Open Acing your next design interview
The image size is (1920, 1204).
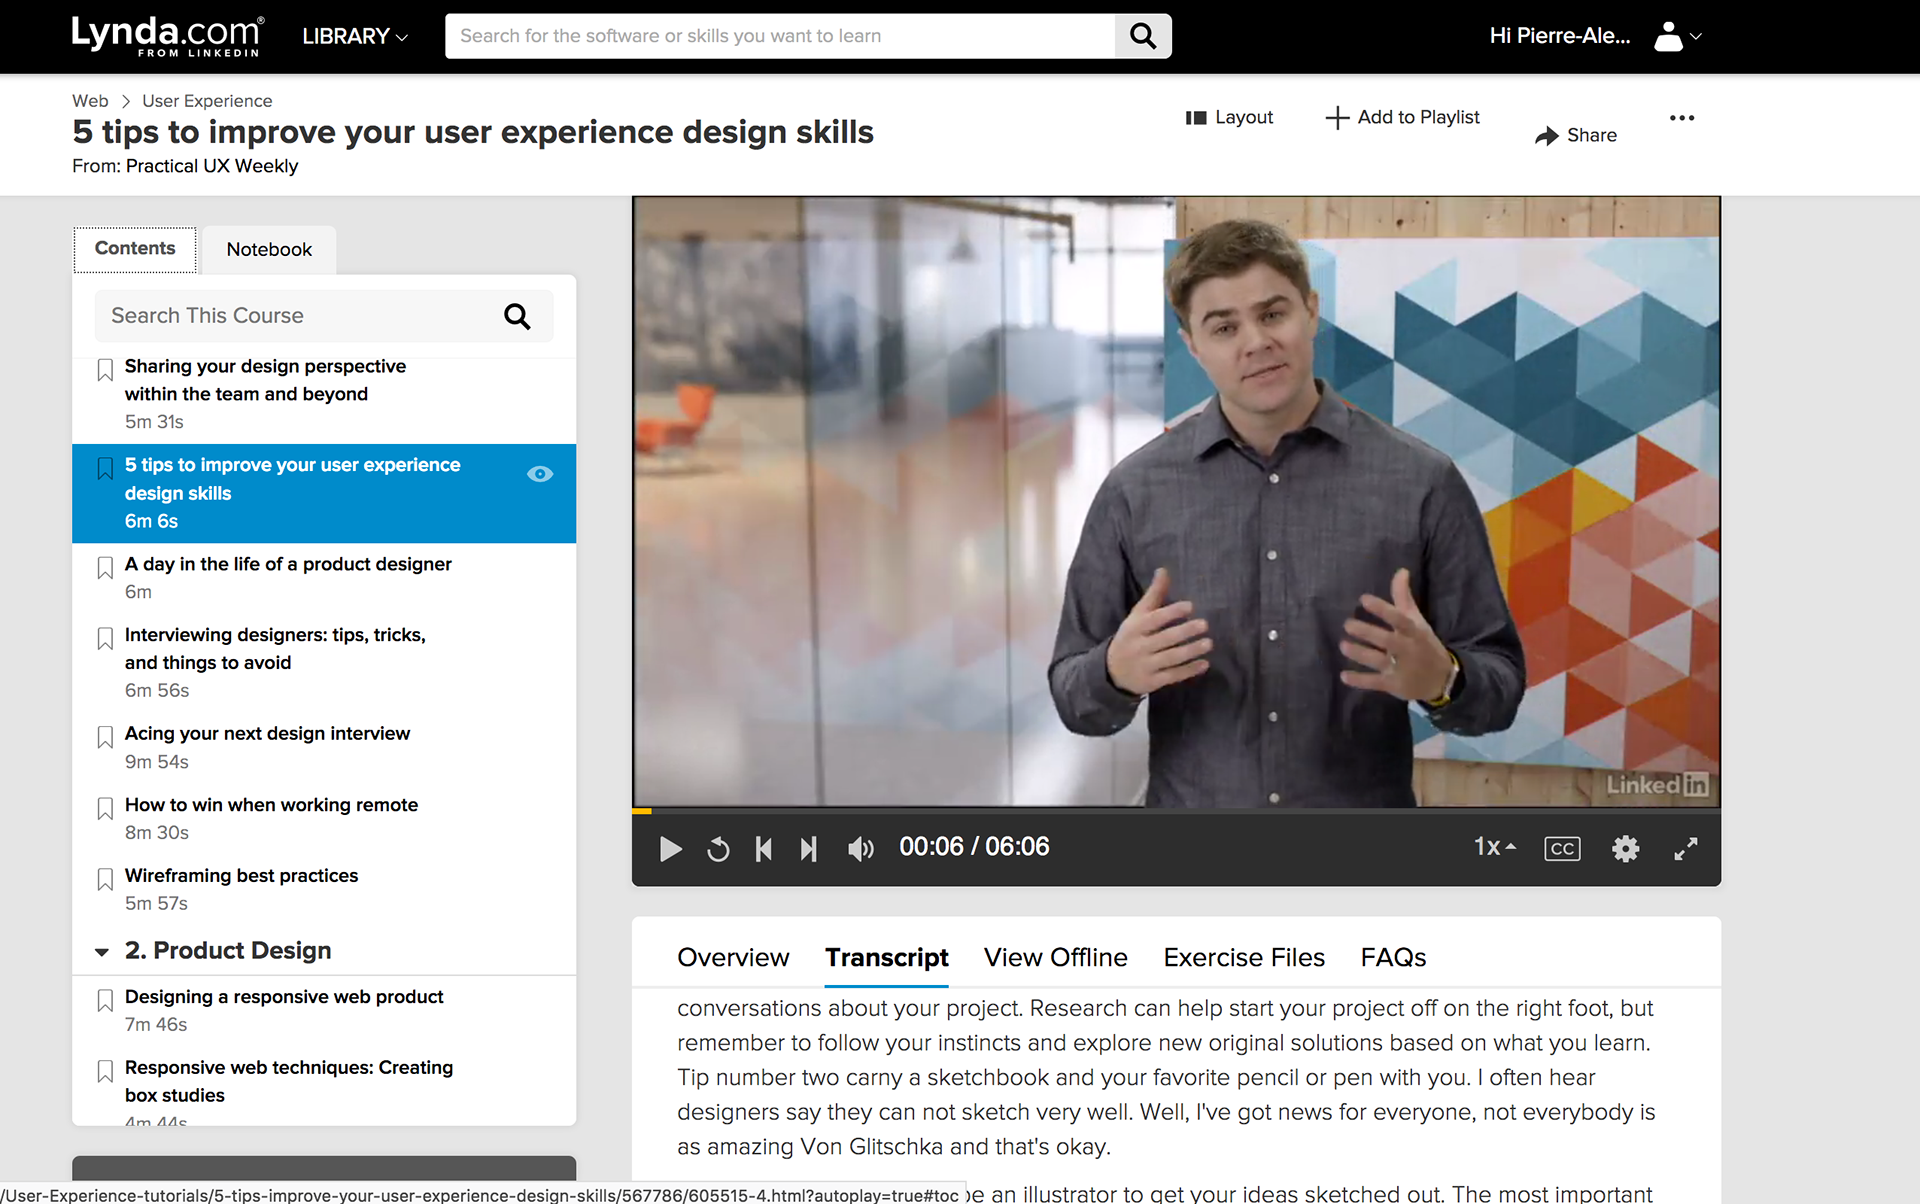pyautogui.click(x=267, y=734)
